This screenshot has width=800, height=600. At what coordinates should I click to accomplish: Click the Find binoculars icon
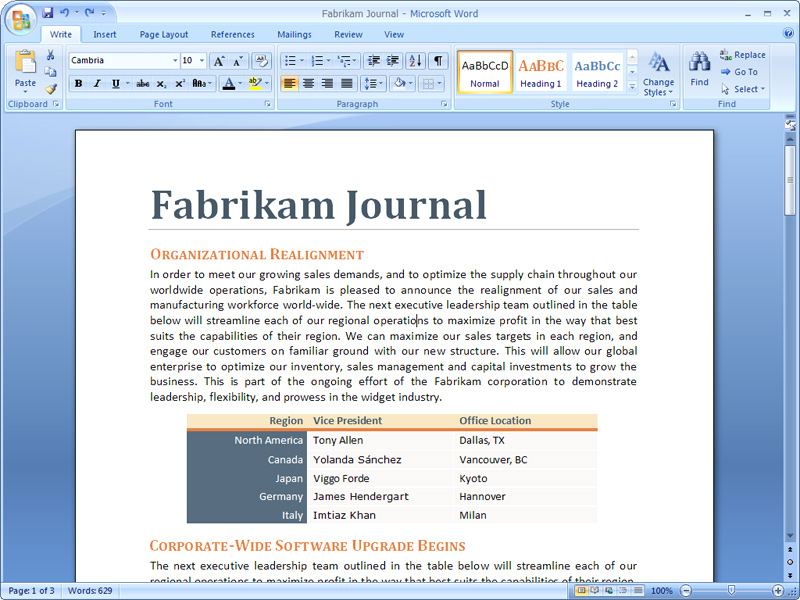click(x=699, y=64)
